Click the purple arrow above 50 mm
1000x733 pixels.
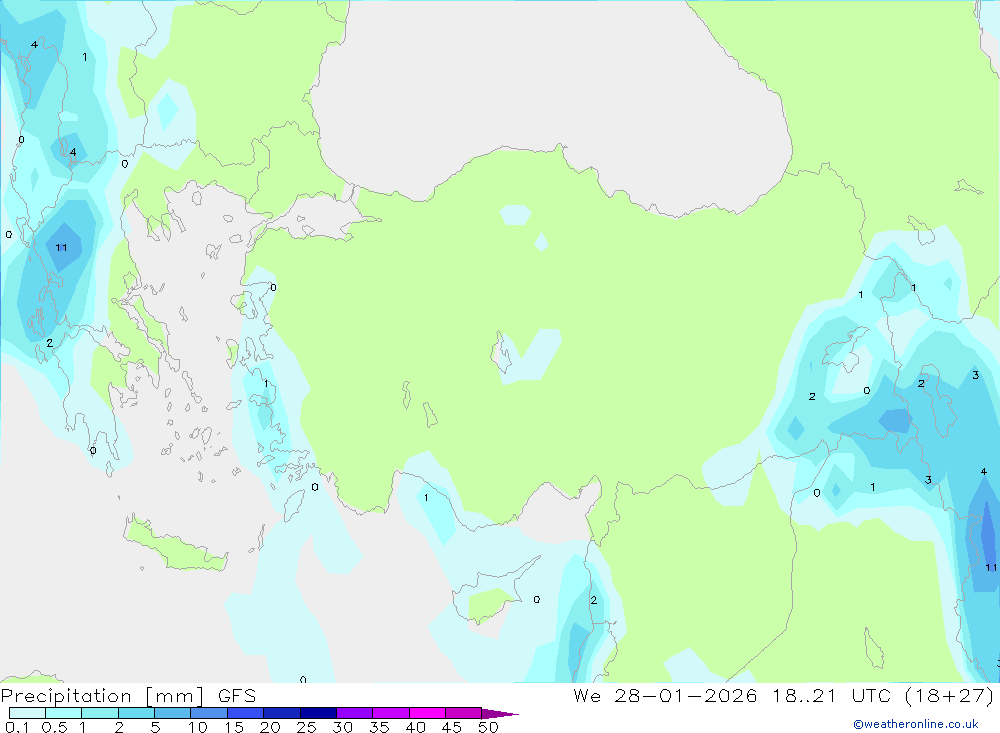point(500,714)
